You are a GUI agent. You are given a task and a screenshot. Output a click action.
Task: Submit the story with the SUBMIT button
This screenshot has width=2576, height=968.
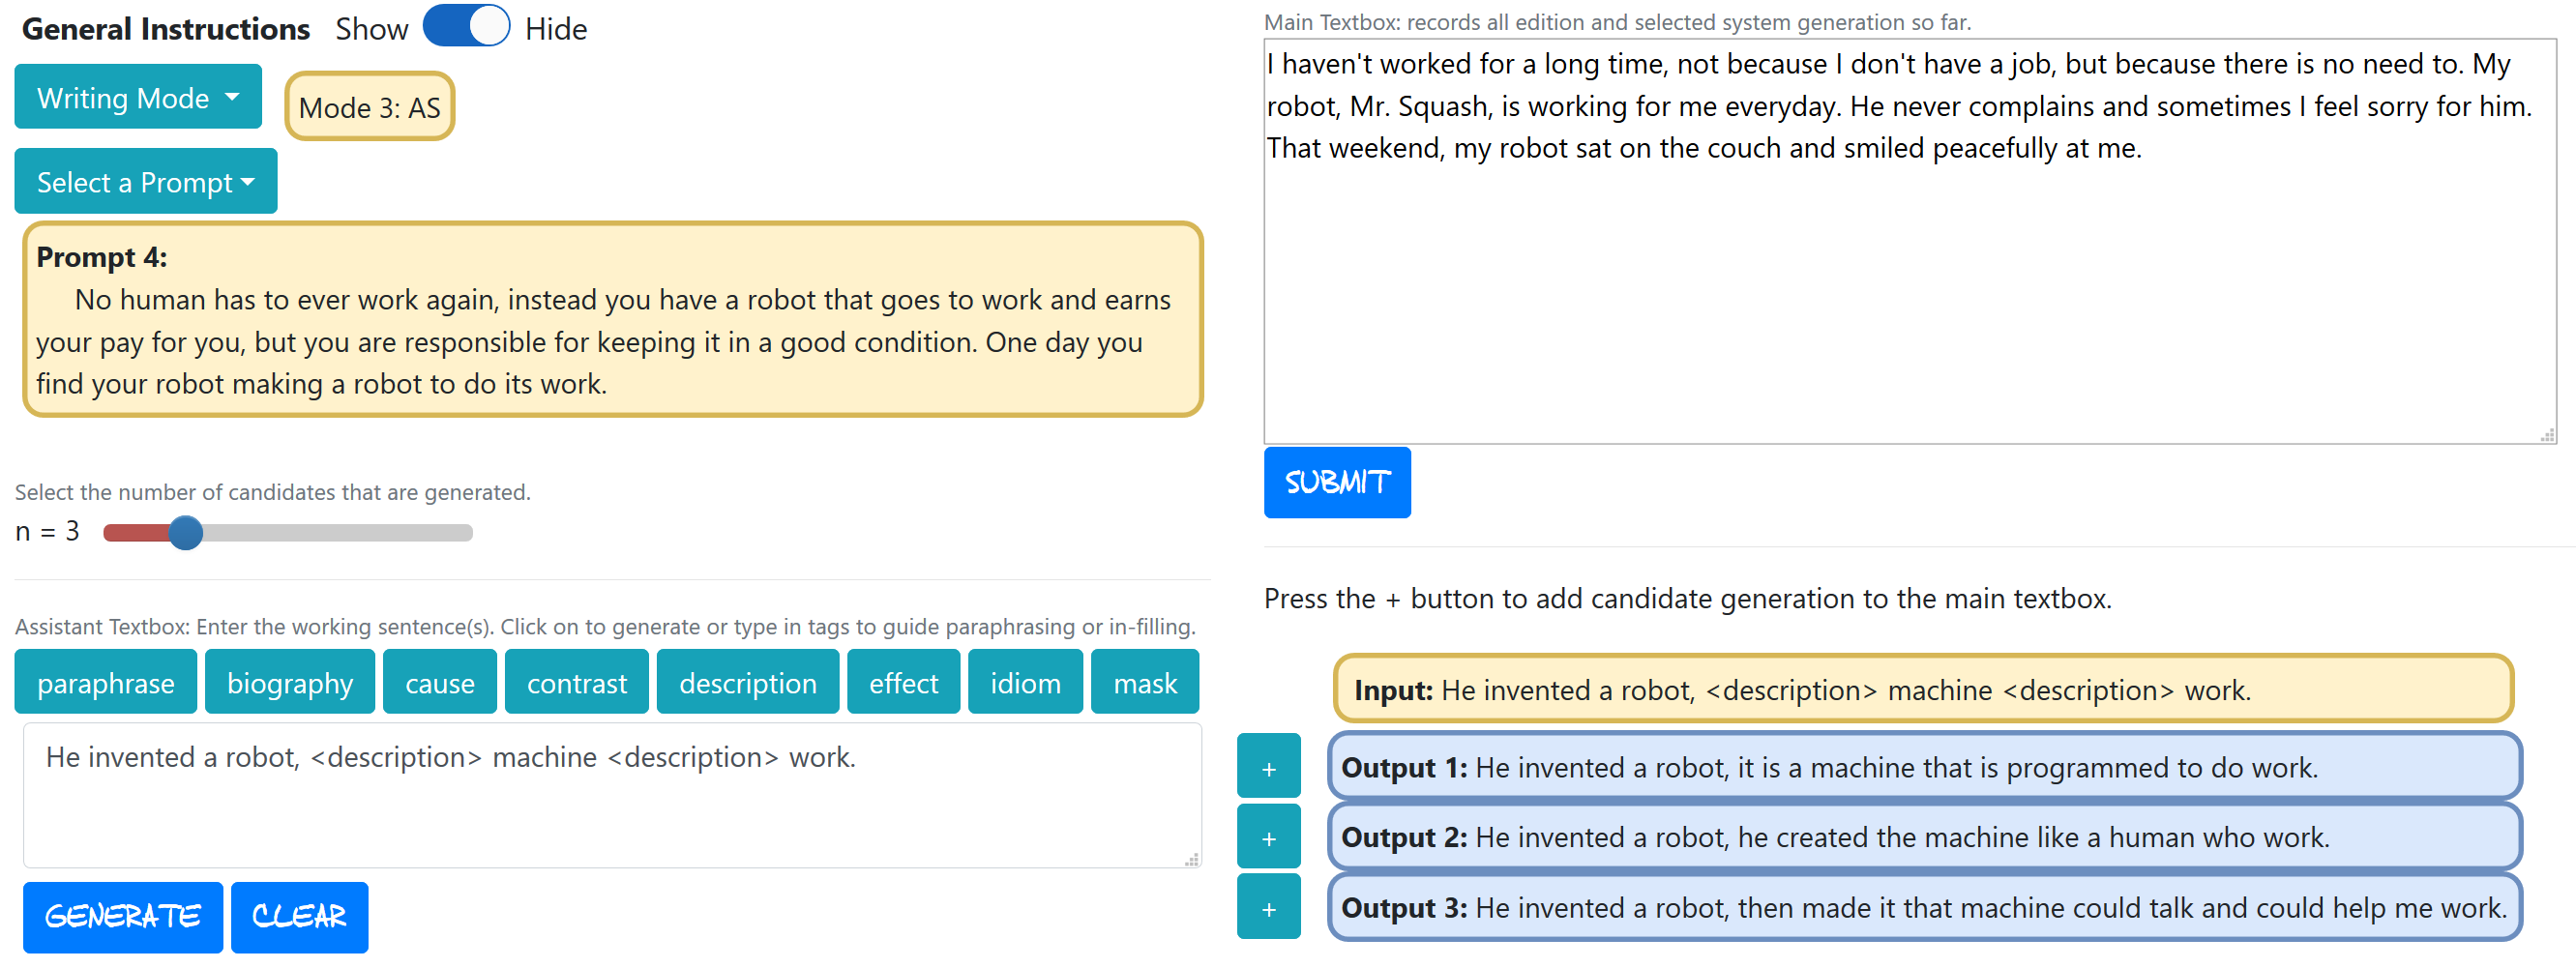(x=1336, y=482)
